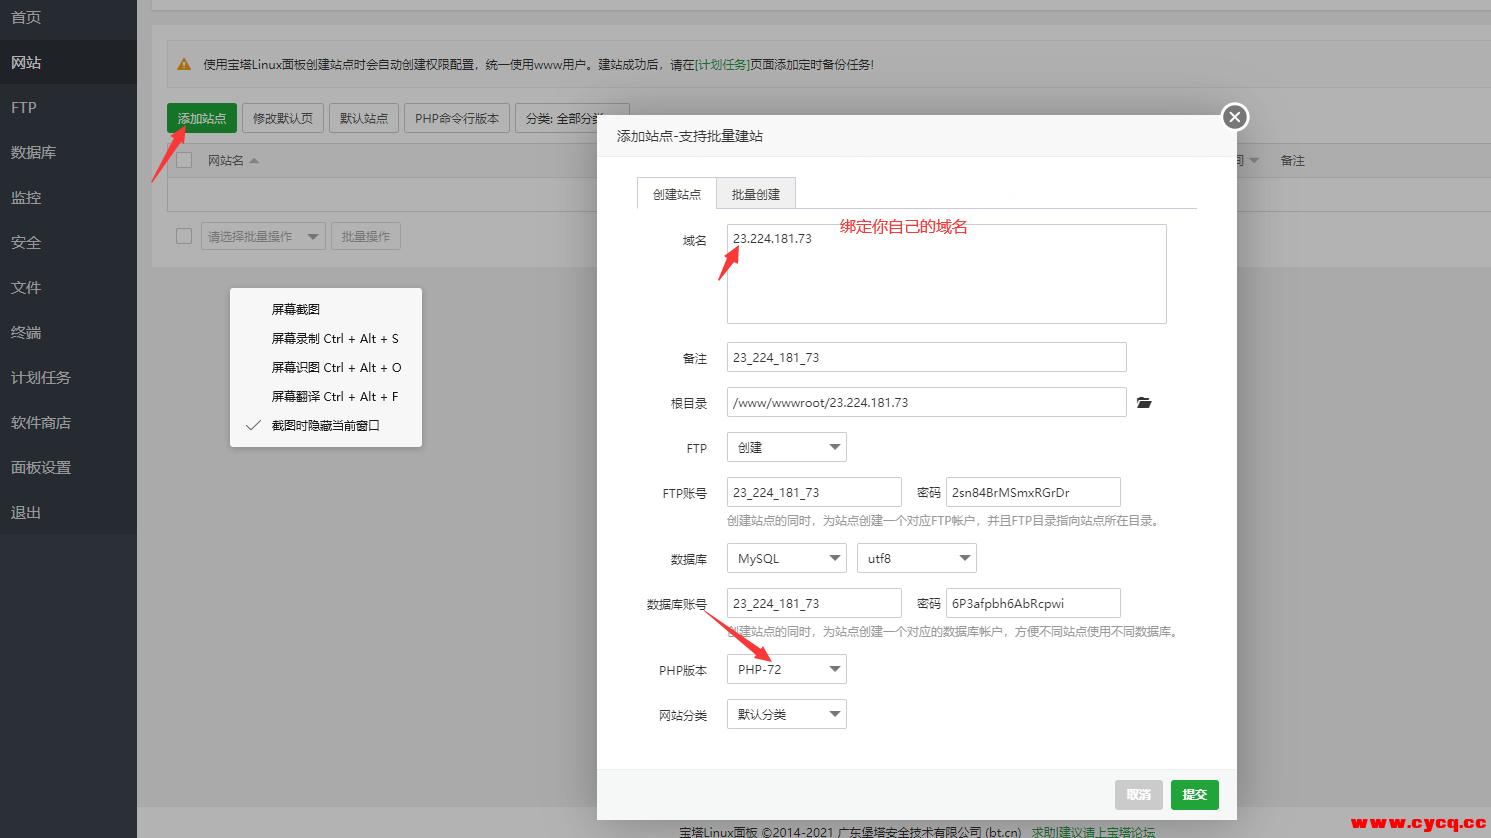This screenshot has width=1491, height=838.
Task: Click the warning triangle icon in notice
Action: coord(184,65)
